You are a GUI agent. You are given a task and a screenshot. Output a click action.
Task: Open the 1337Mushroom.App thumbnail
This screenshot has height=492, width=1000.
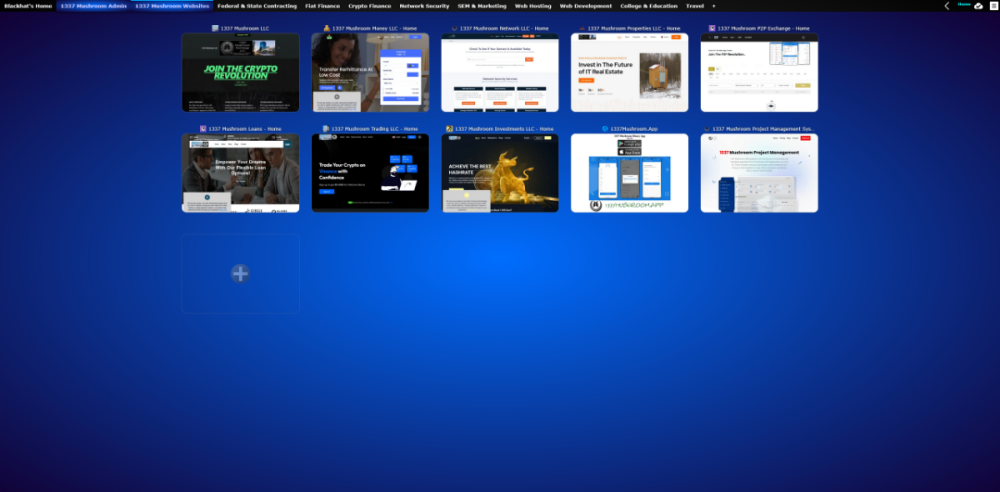[x=629, y=173]
